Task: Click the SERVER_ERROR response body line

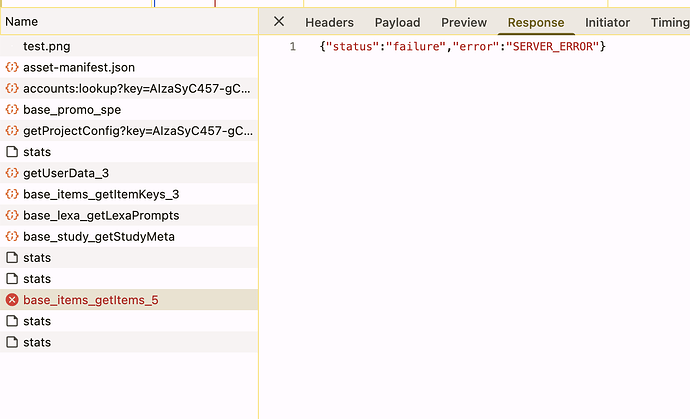Action: pyautogui.click(x=463, y=47)
